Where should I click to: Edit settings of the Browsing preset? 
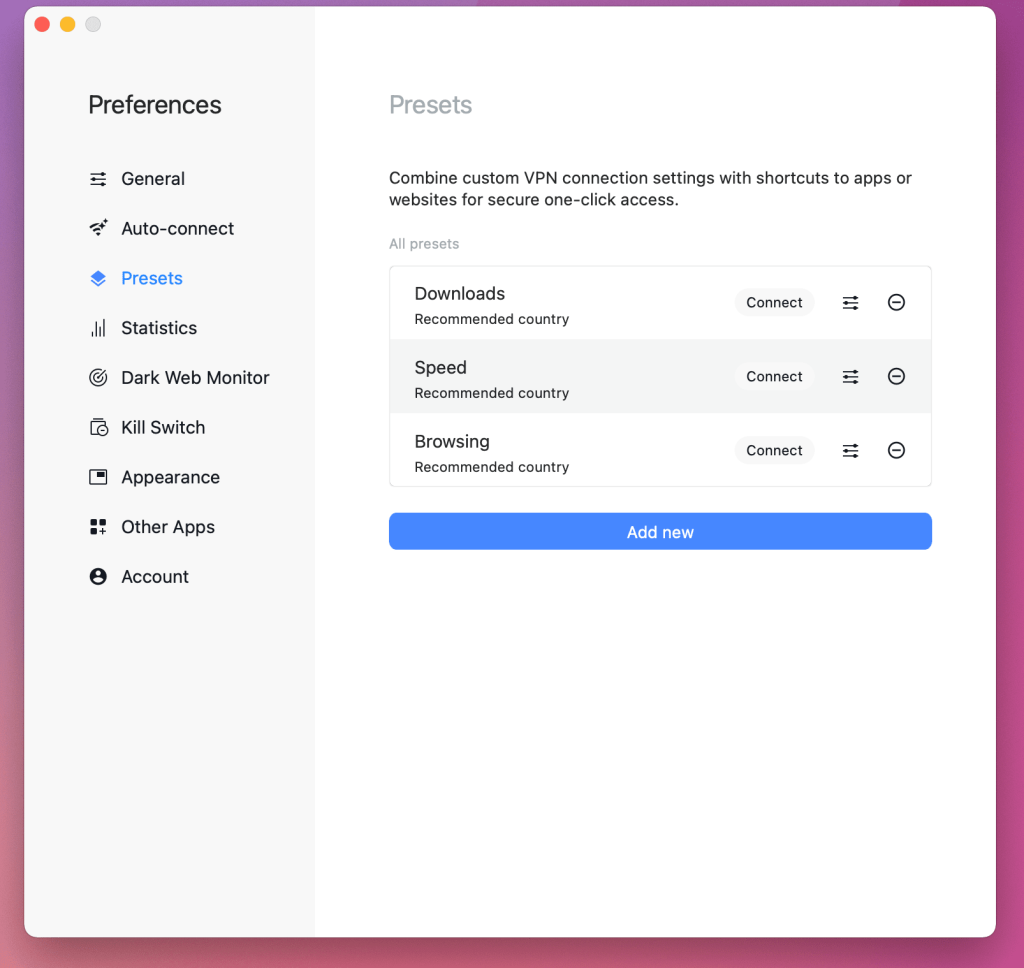pos(850,450)
